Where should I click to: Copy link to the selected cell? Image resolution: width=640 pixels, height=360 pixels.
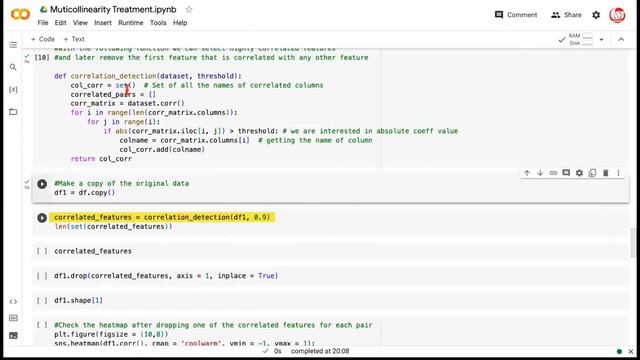tap(553, 173)
